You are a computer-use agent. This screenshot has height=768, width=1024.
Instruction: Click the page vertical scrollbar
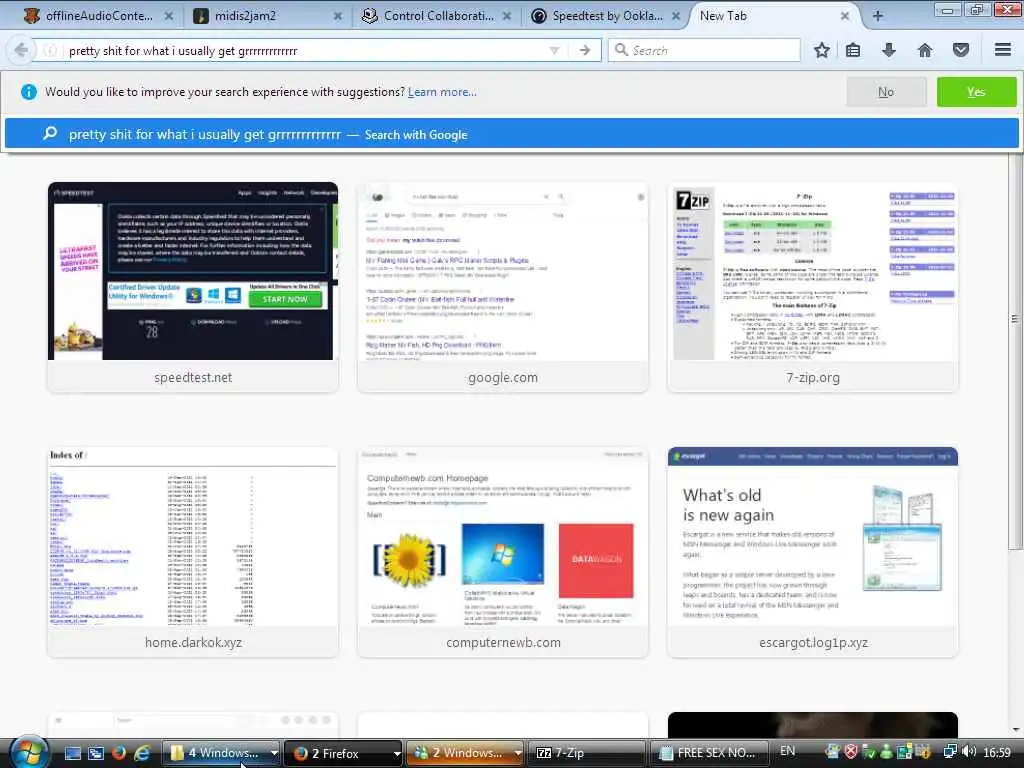[1015, 353]
